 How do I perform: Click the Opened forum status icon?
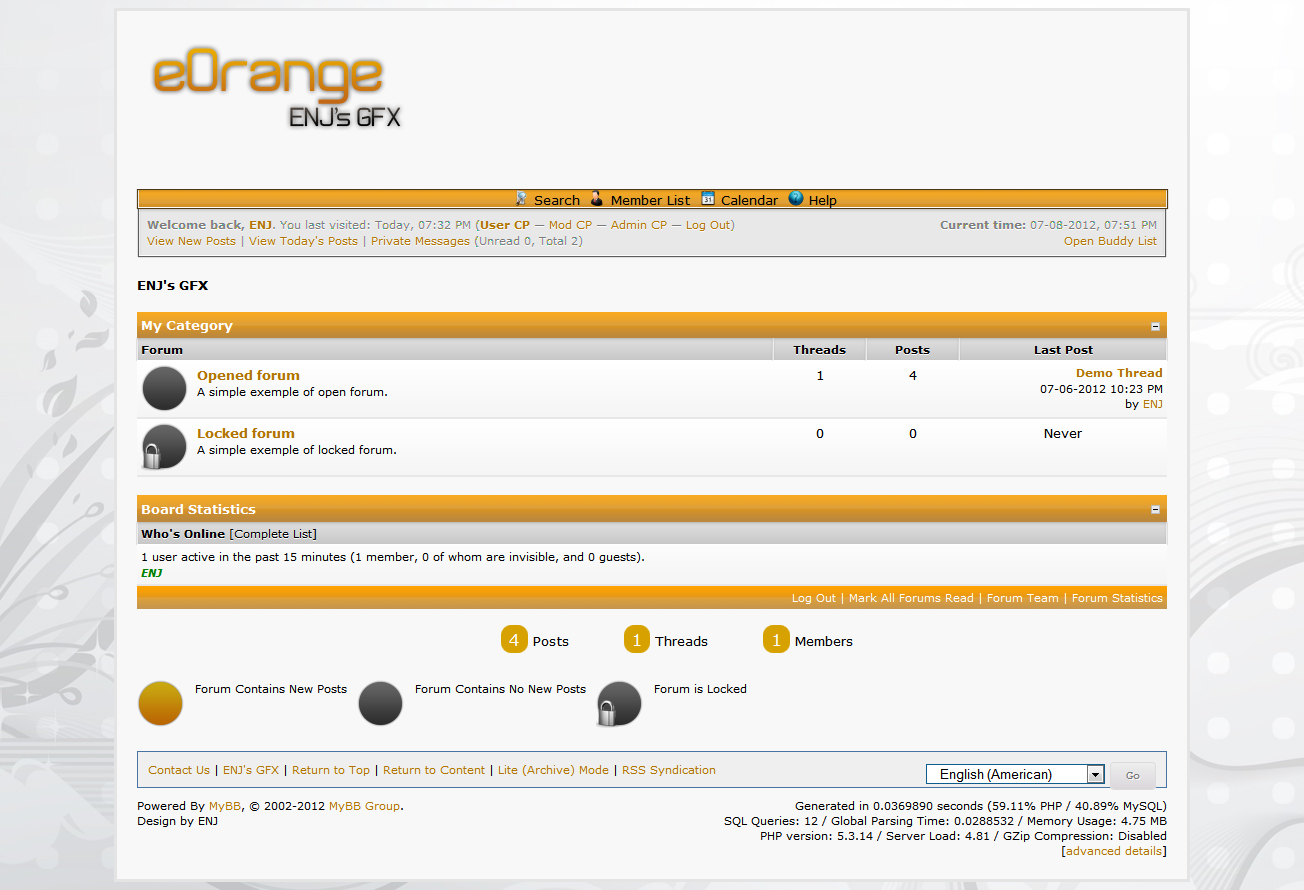coord(165,388)
